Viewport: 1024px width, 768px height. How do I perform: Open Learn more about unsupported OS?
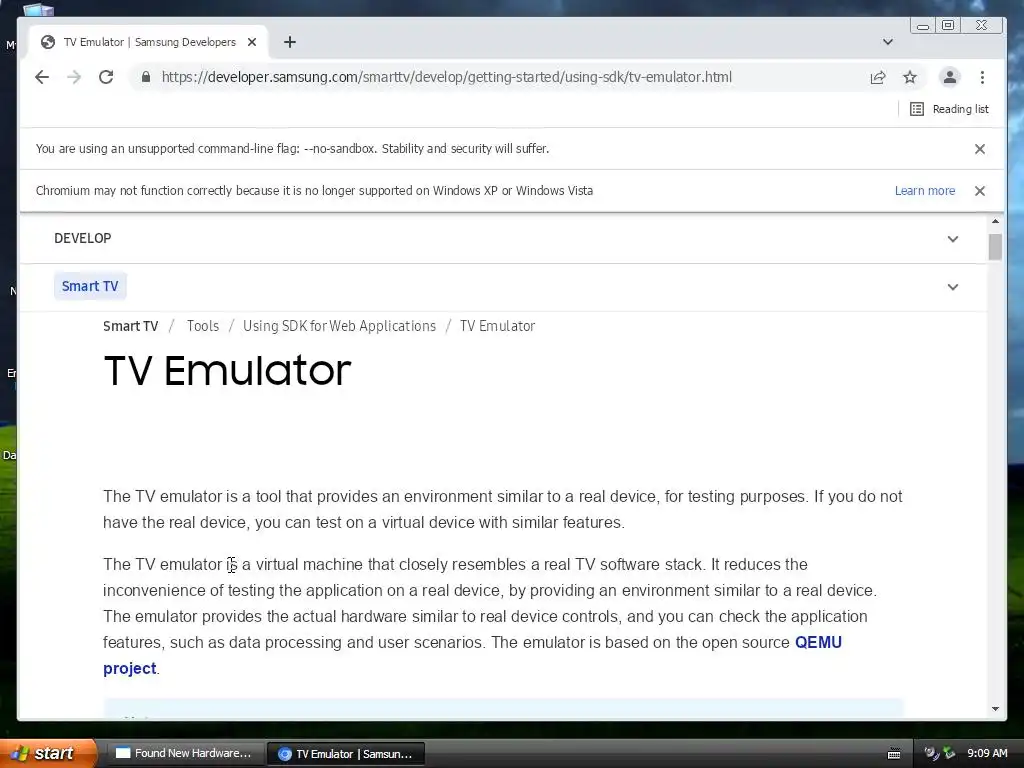point(925,191)
